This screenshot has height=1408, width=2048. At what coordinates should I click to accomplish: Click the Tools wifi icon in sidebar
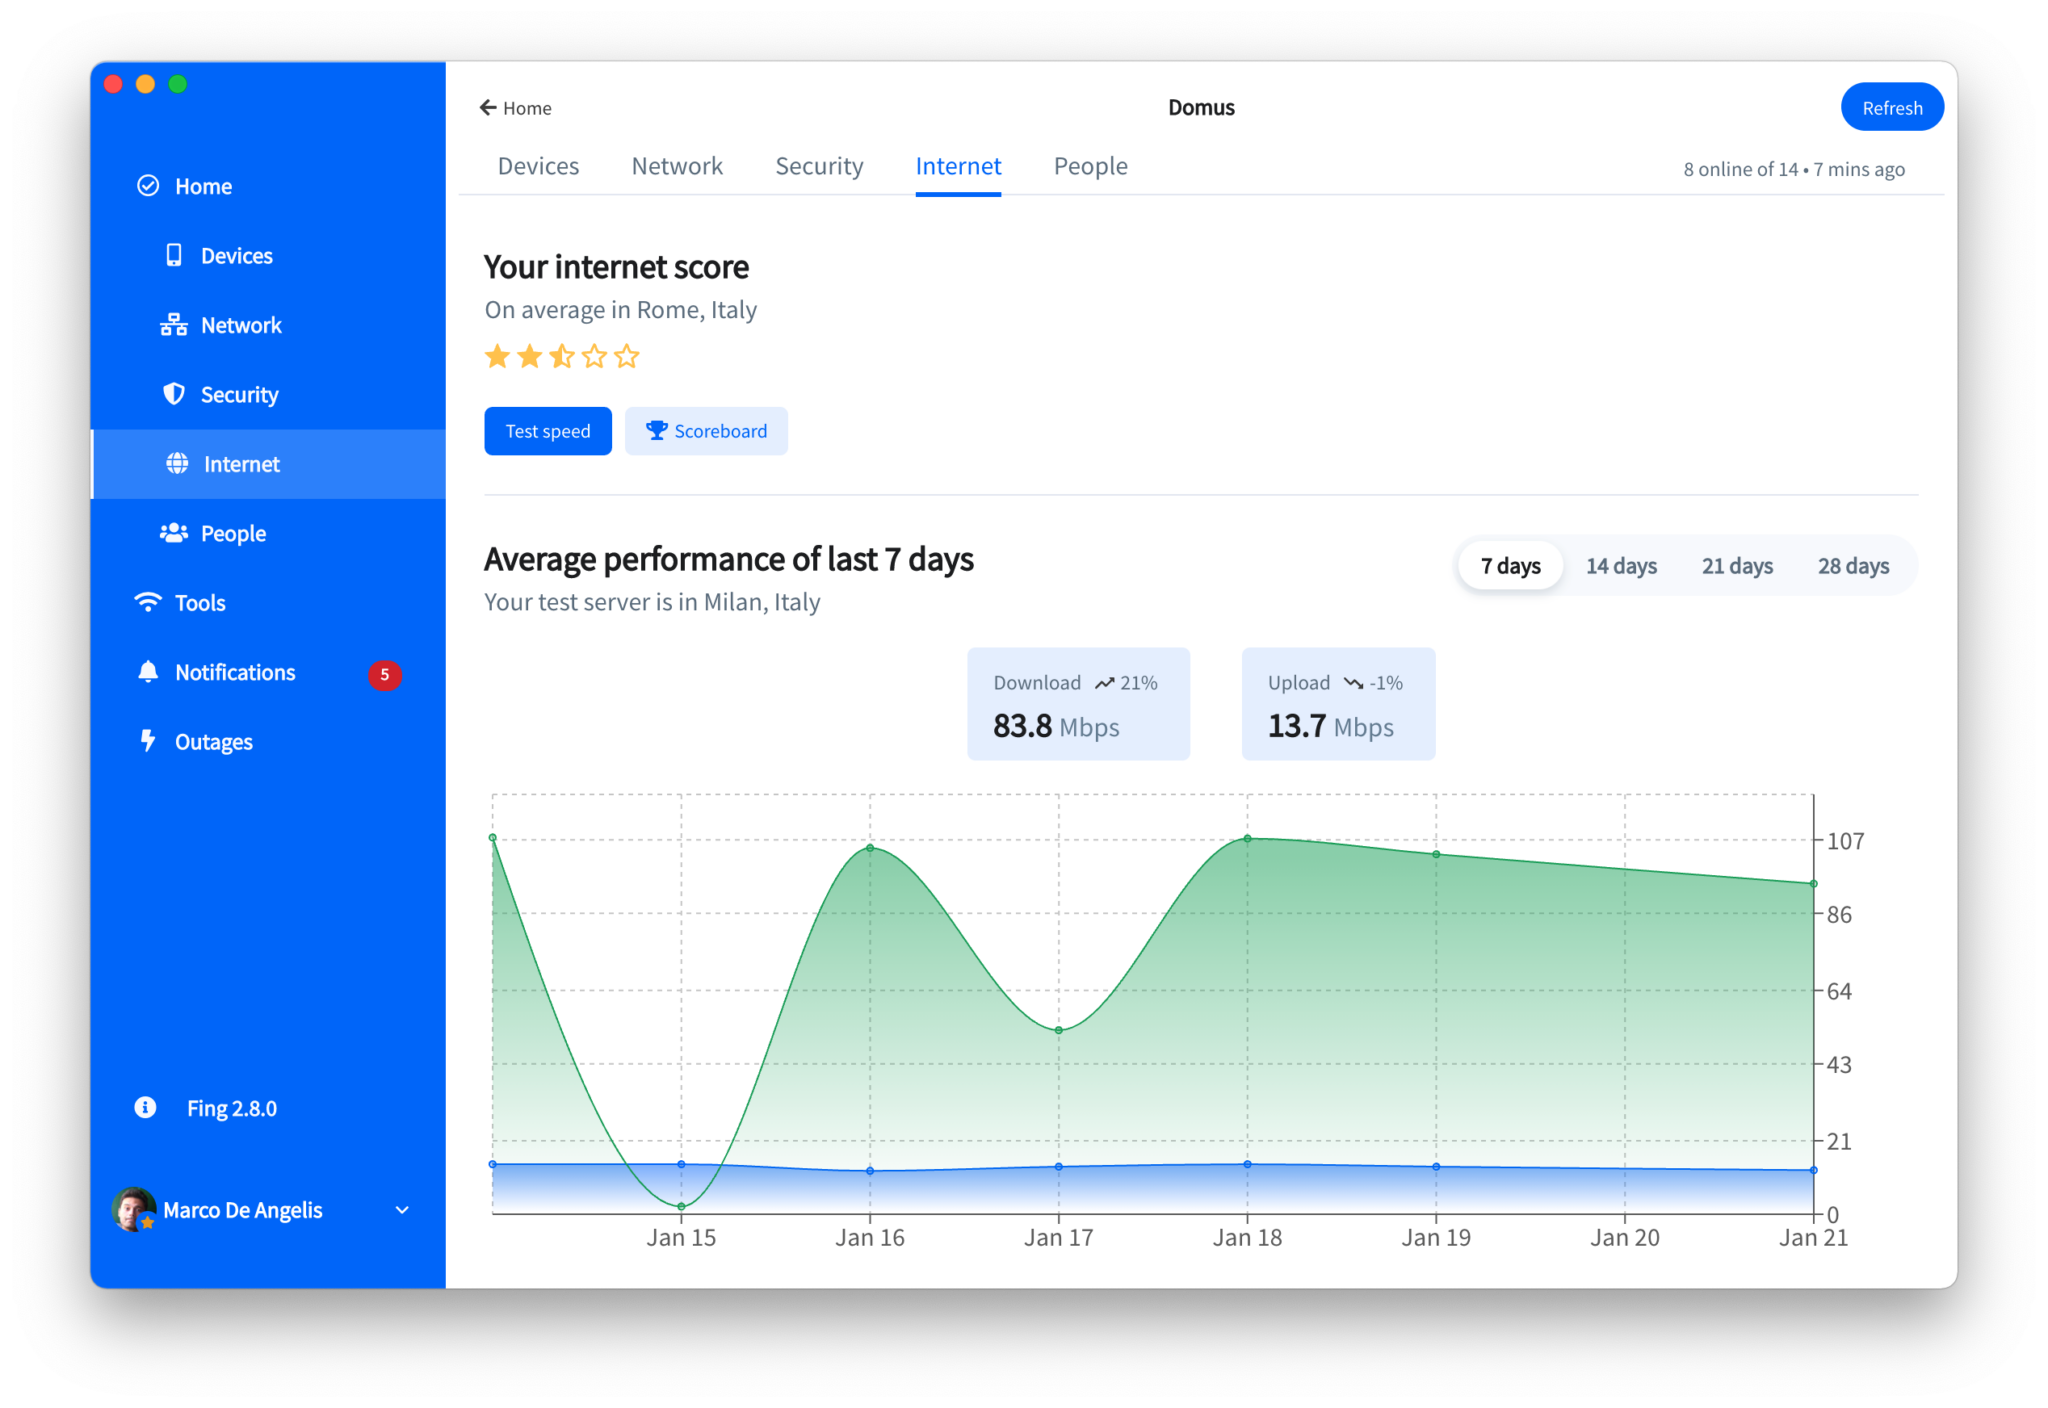[147, 601]
